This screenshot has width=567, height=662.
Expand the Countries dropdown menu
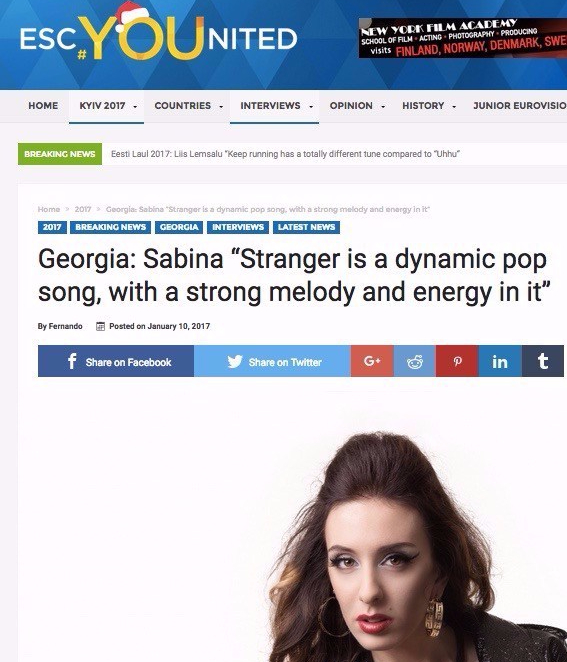coord(187,106)
